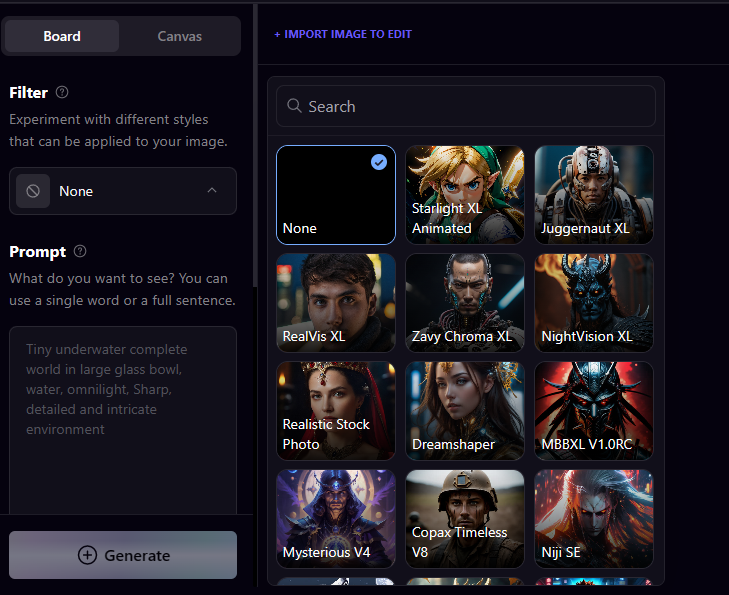Click the no-filter icon beside None dropdown
Screen dimensions: 729x595
point(33,191)
